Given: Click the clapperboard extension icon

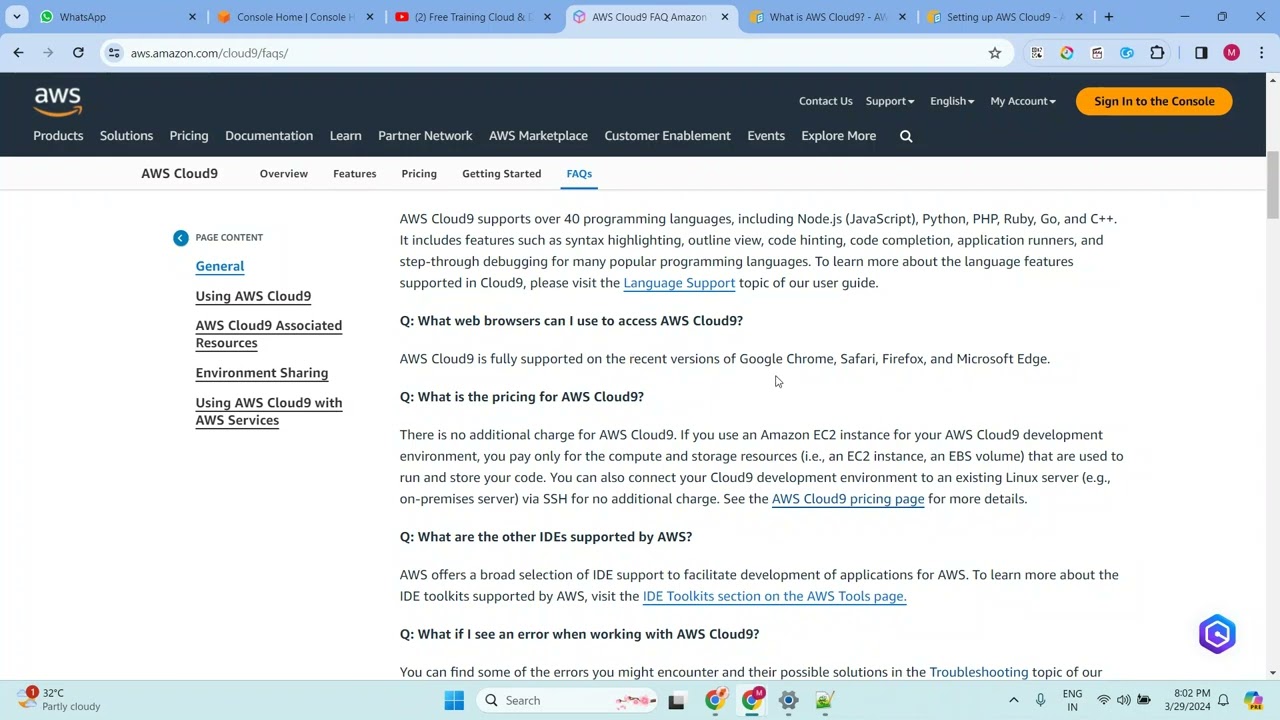Looking at the screenshot, I should coord(1097,53).
